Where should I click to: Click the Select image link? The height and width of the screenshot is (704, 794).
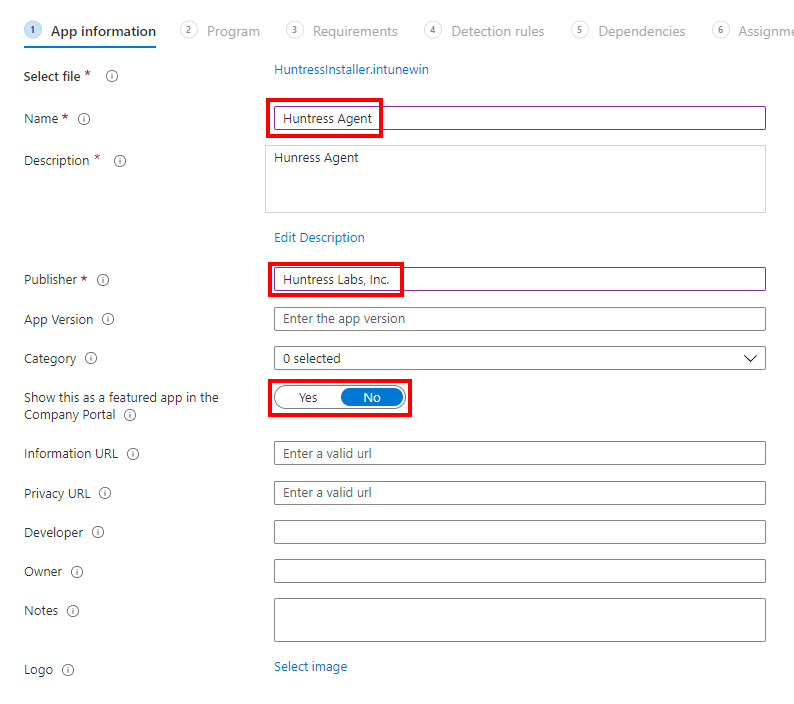coord(310,667)
